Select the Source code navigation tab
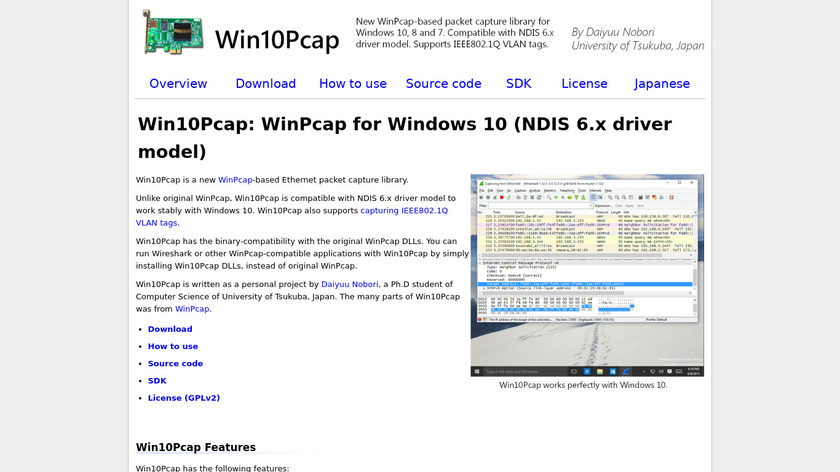Screen dimensions: 840x472 coord(444,84)
